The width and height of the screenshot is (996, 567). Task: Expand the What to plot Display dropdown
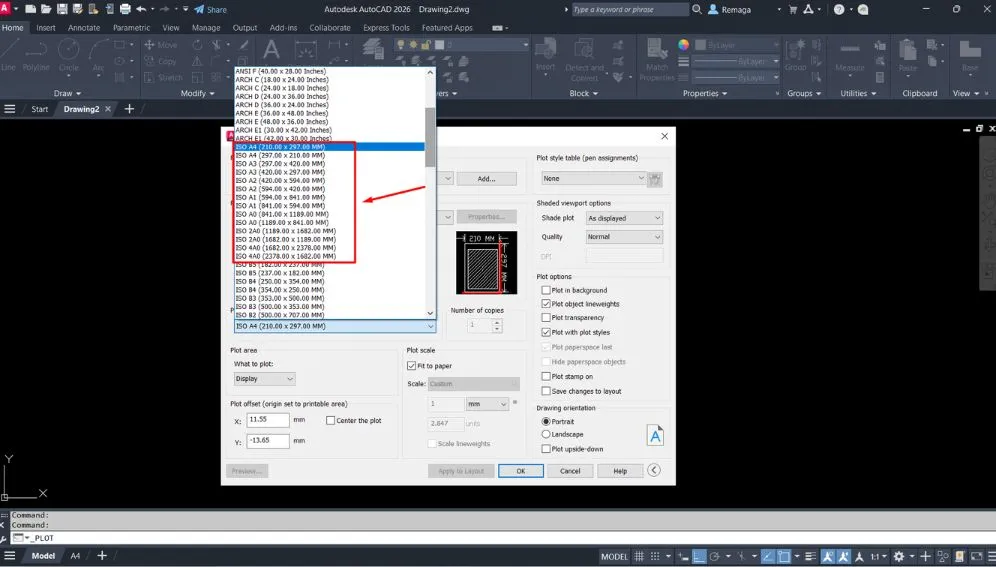point(264,379)
